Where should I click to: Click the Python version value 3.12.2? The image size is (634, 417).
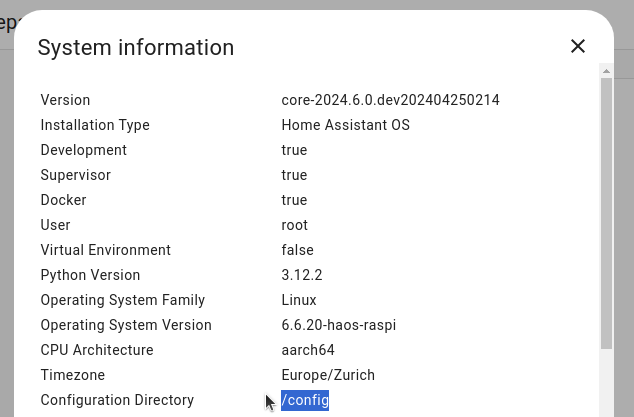(x=301, y=275)
